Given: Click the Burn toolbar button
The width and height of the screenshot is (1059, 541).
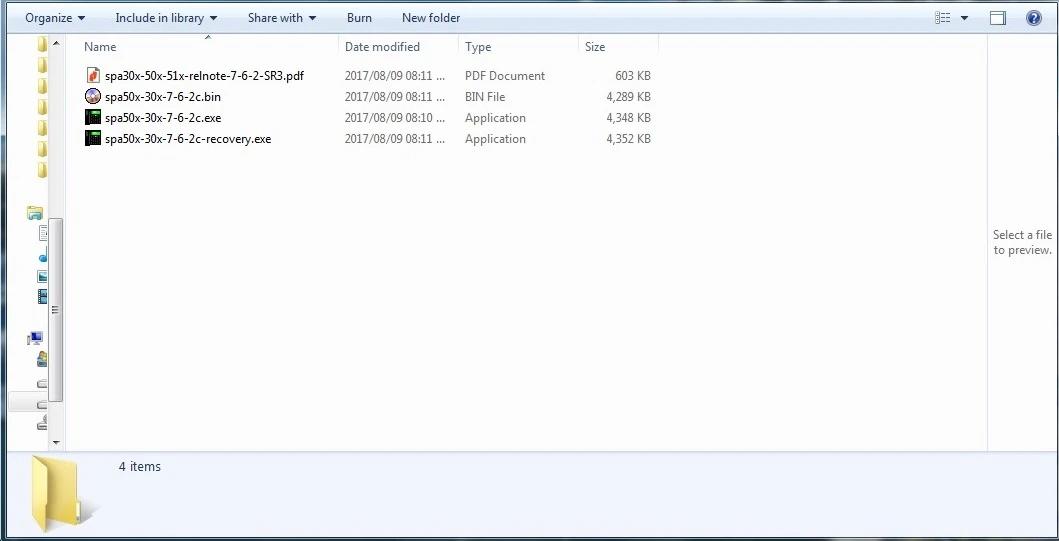Looking at the screenshot, I should pos(359,18).
